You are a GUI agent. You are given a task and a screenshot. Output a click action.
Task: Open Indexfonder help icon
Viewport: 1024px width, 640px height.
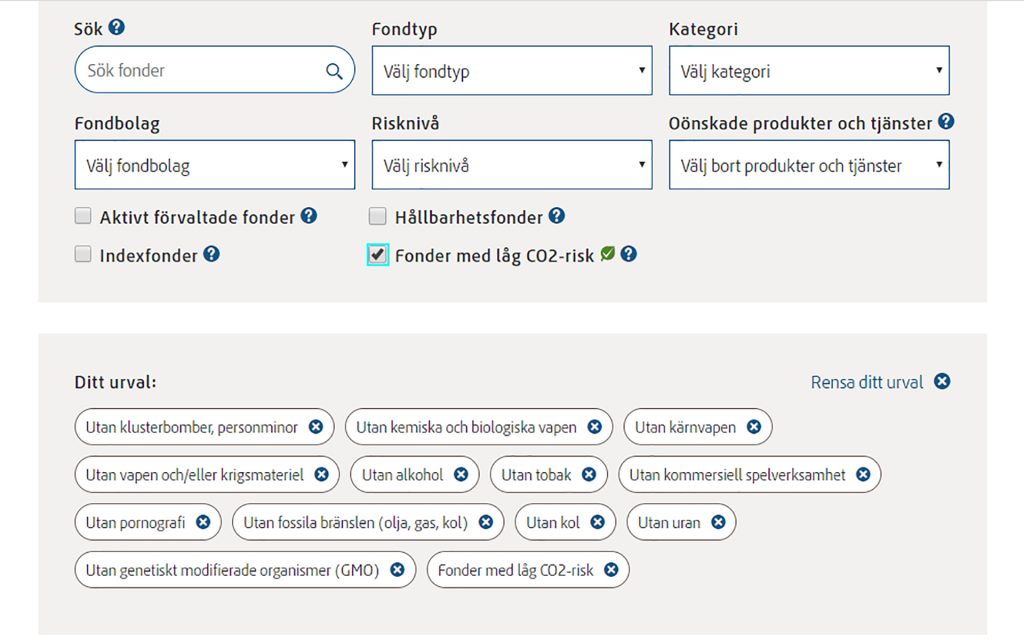click(x=212, y=254)
